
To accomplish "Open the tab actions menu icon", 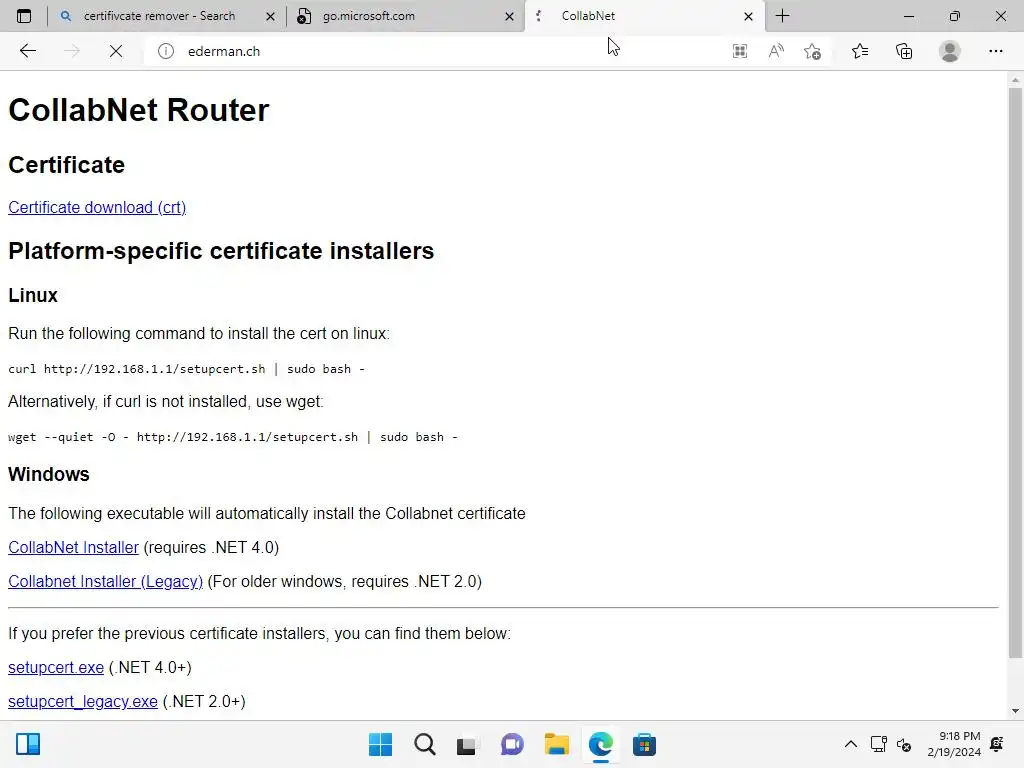I will tap(24, 16).
